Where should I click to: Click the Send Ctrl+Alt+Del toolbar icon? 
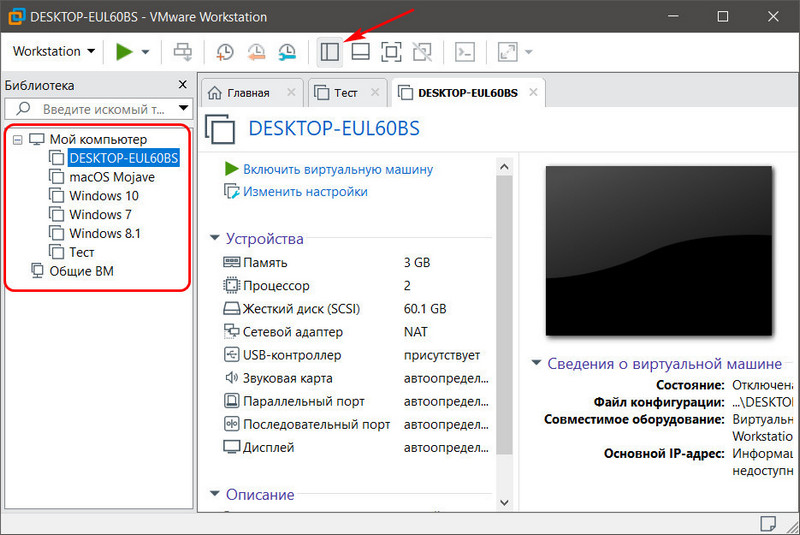click(x=183, y=52)
